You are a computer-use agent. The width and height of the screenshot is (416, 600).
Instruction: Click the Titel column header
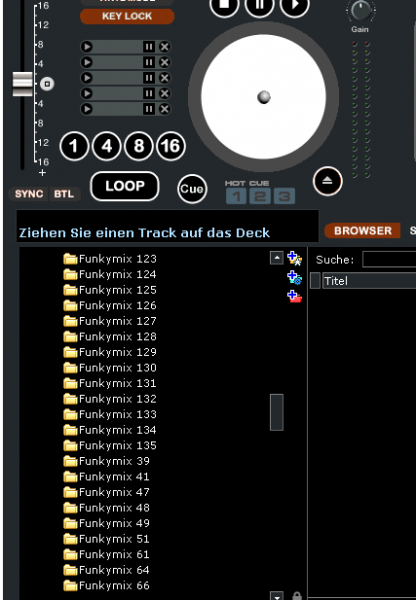(369, 281)
